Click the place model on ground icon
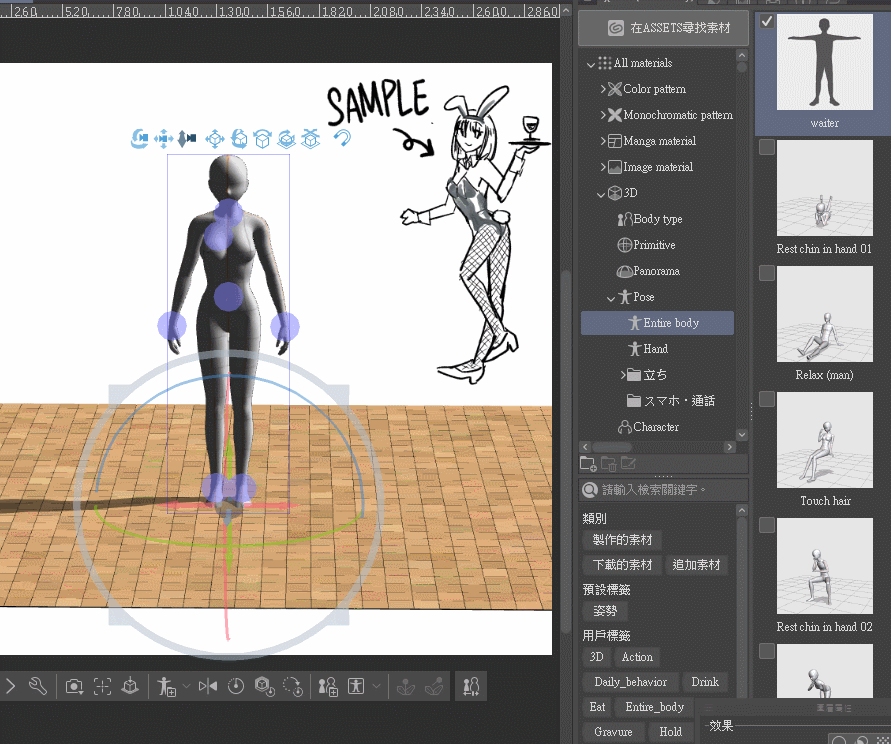 [x=130, y=686]
